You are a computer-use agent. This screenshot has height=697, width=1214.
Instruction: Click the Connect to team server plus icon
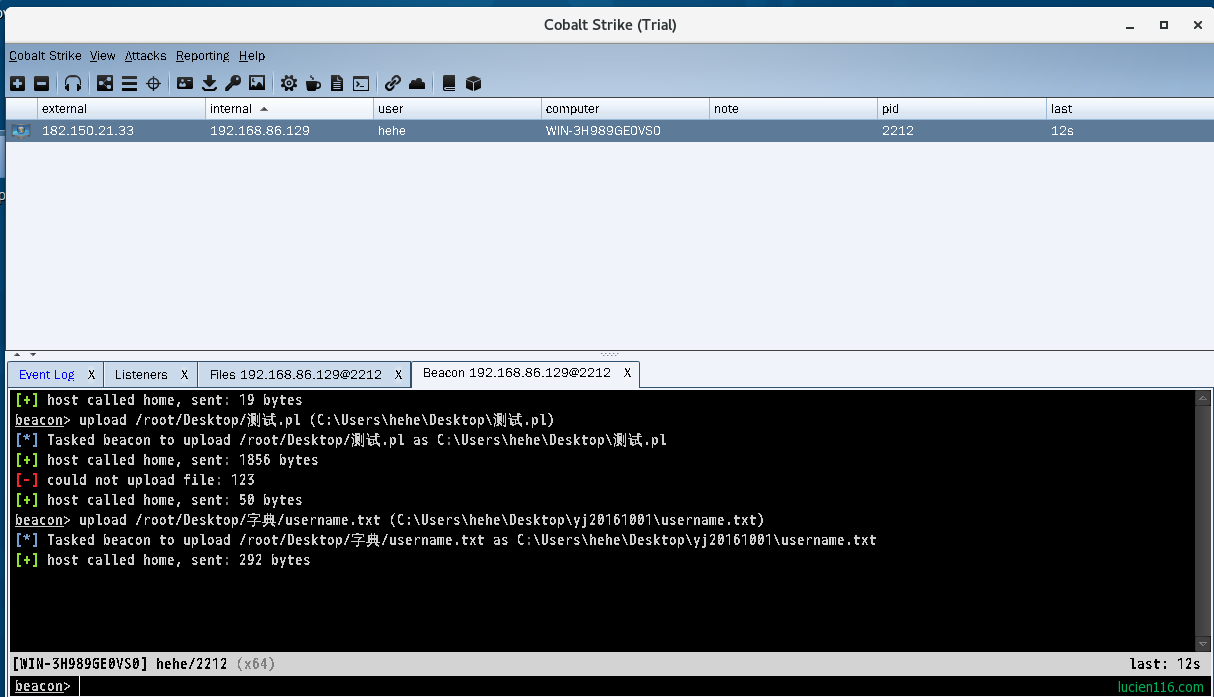(x=18, y=84)
